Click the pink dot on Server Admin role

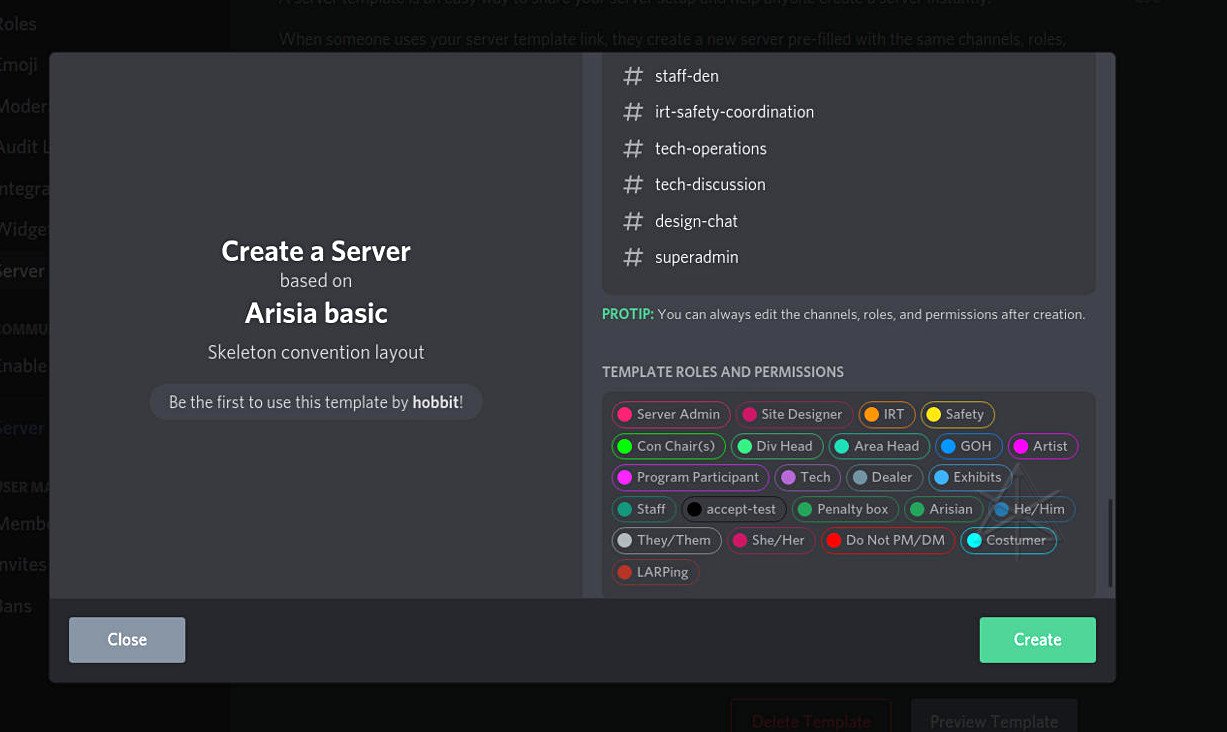click(x=625, y=414)
